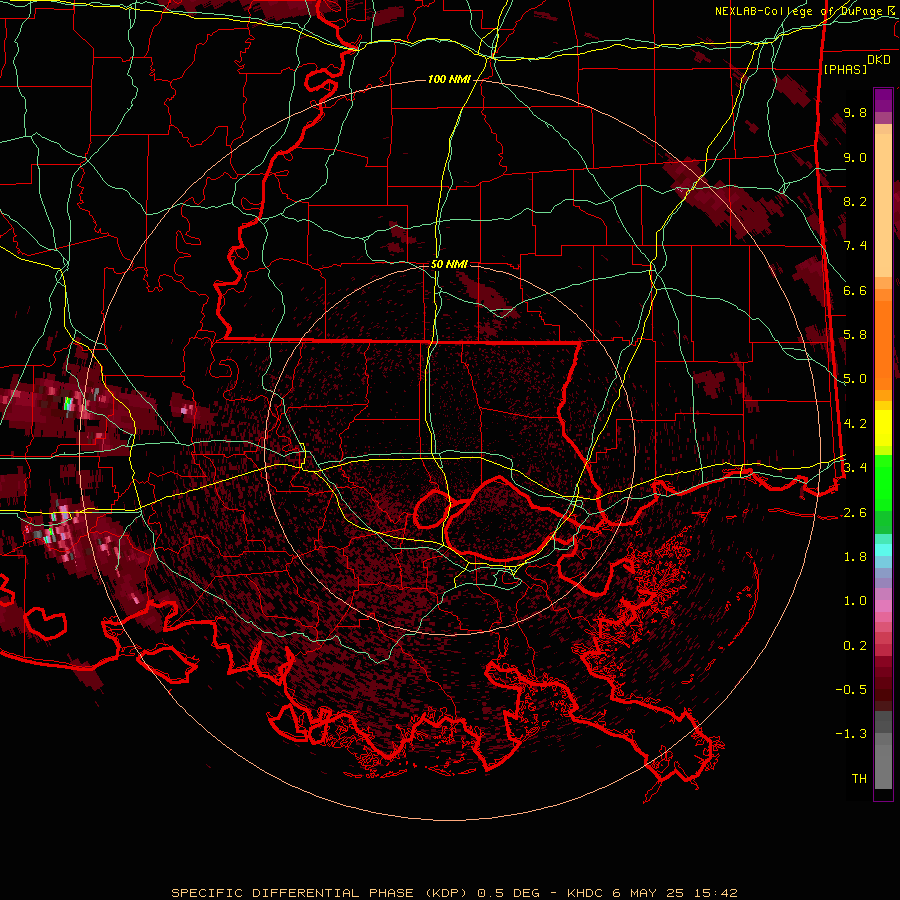
Task: Click the cyan band of the color bar
Action: 883,550
